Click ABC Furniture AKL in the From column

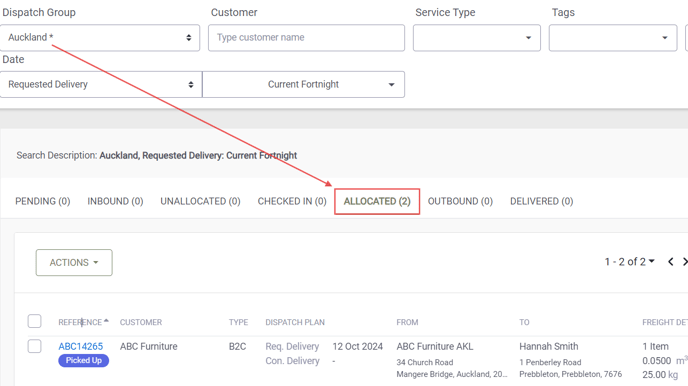tap(435, 346)
